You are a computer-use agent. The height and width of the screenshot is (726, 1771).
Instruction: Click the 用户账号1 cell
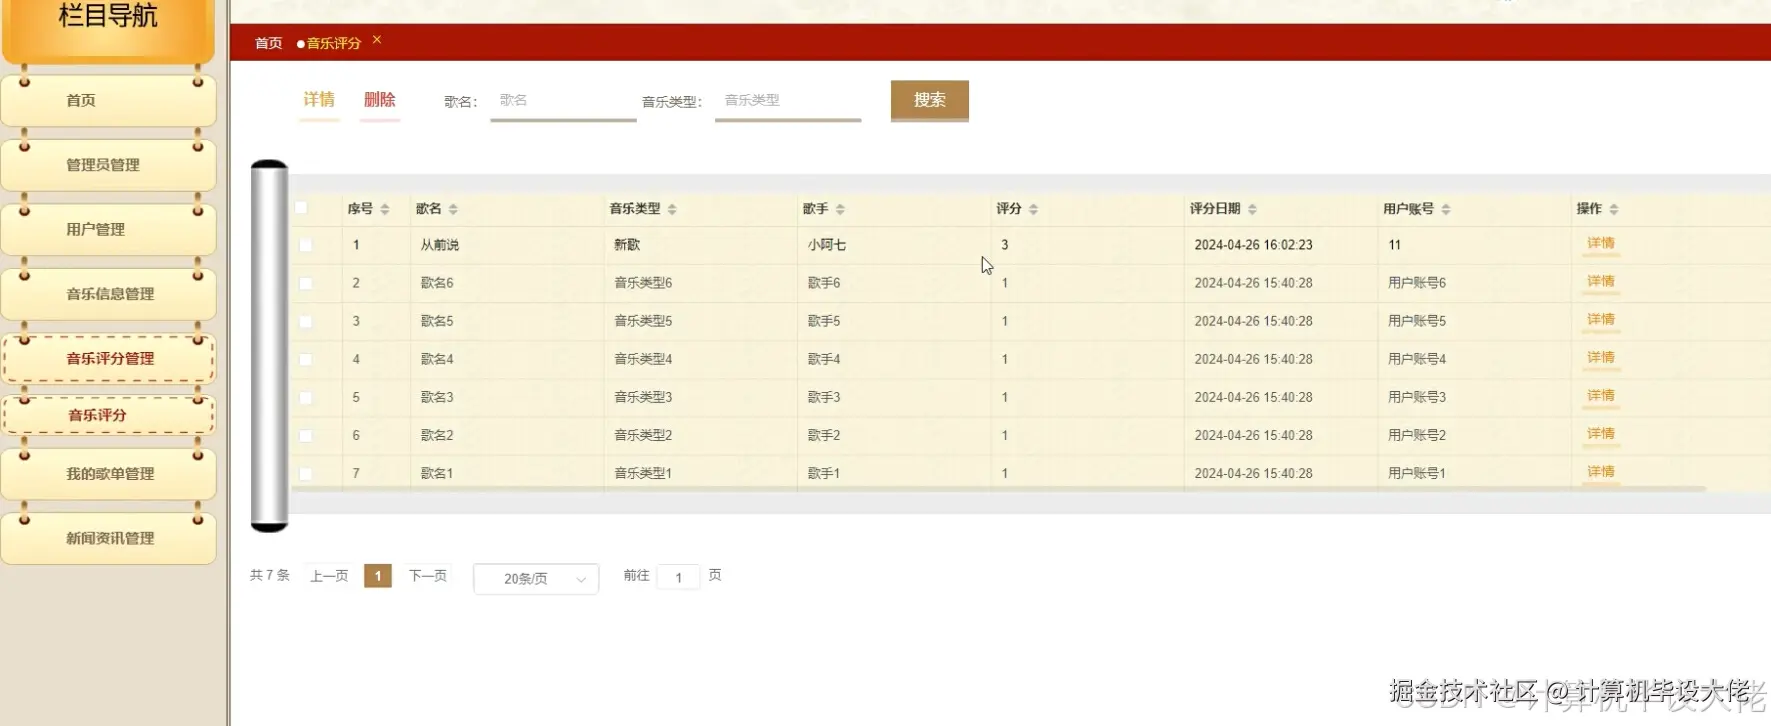(x=1417, y=473)
